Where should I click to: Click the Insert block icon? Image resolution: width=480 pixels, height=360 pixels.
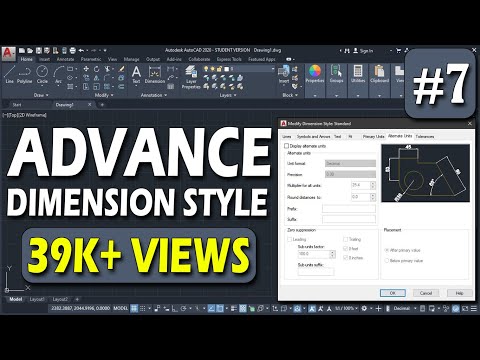(284, 74)
